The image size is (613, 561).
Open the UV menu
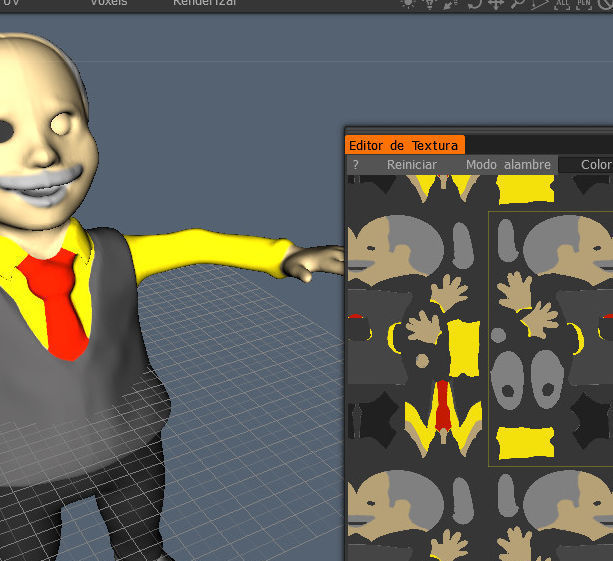point(10,2)
